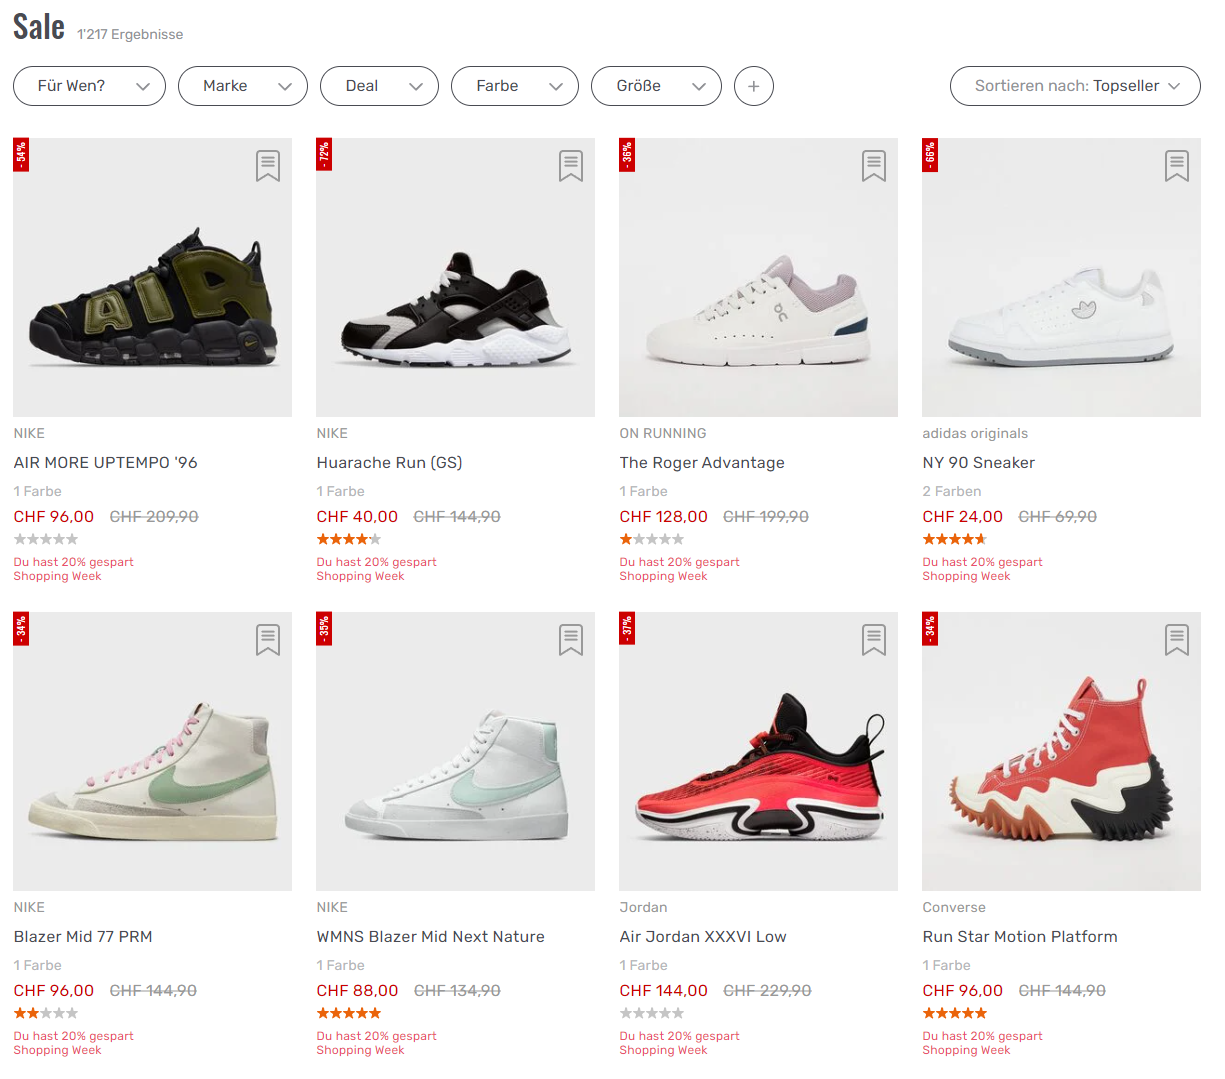Viewport: 1225px width, 1079px height.
Task: Bookmark the Air More Uptempo '96 shoe
Action: tap(268, 166)
